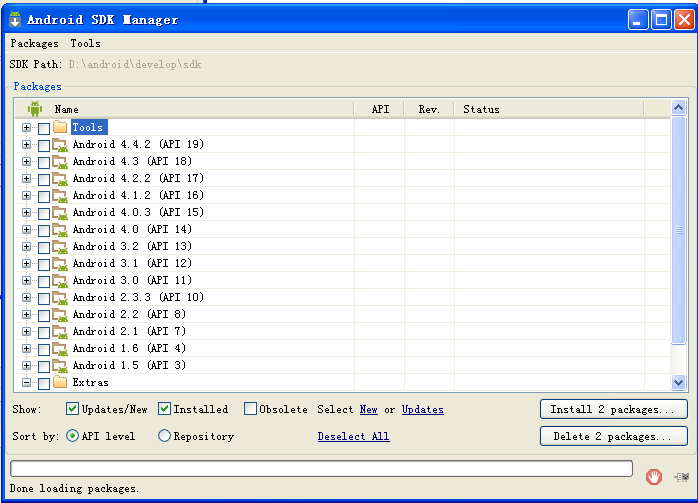This screenshot has height=503, width=698.
Task: Click the Android 4.2.2 (API 17) platform icon
Action: [60, 178]
